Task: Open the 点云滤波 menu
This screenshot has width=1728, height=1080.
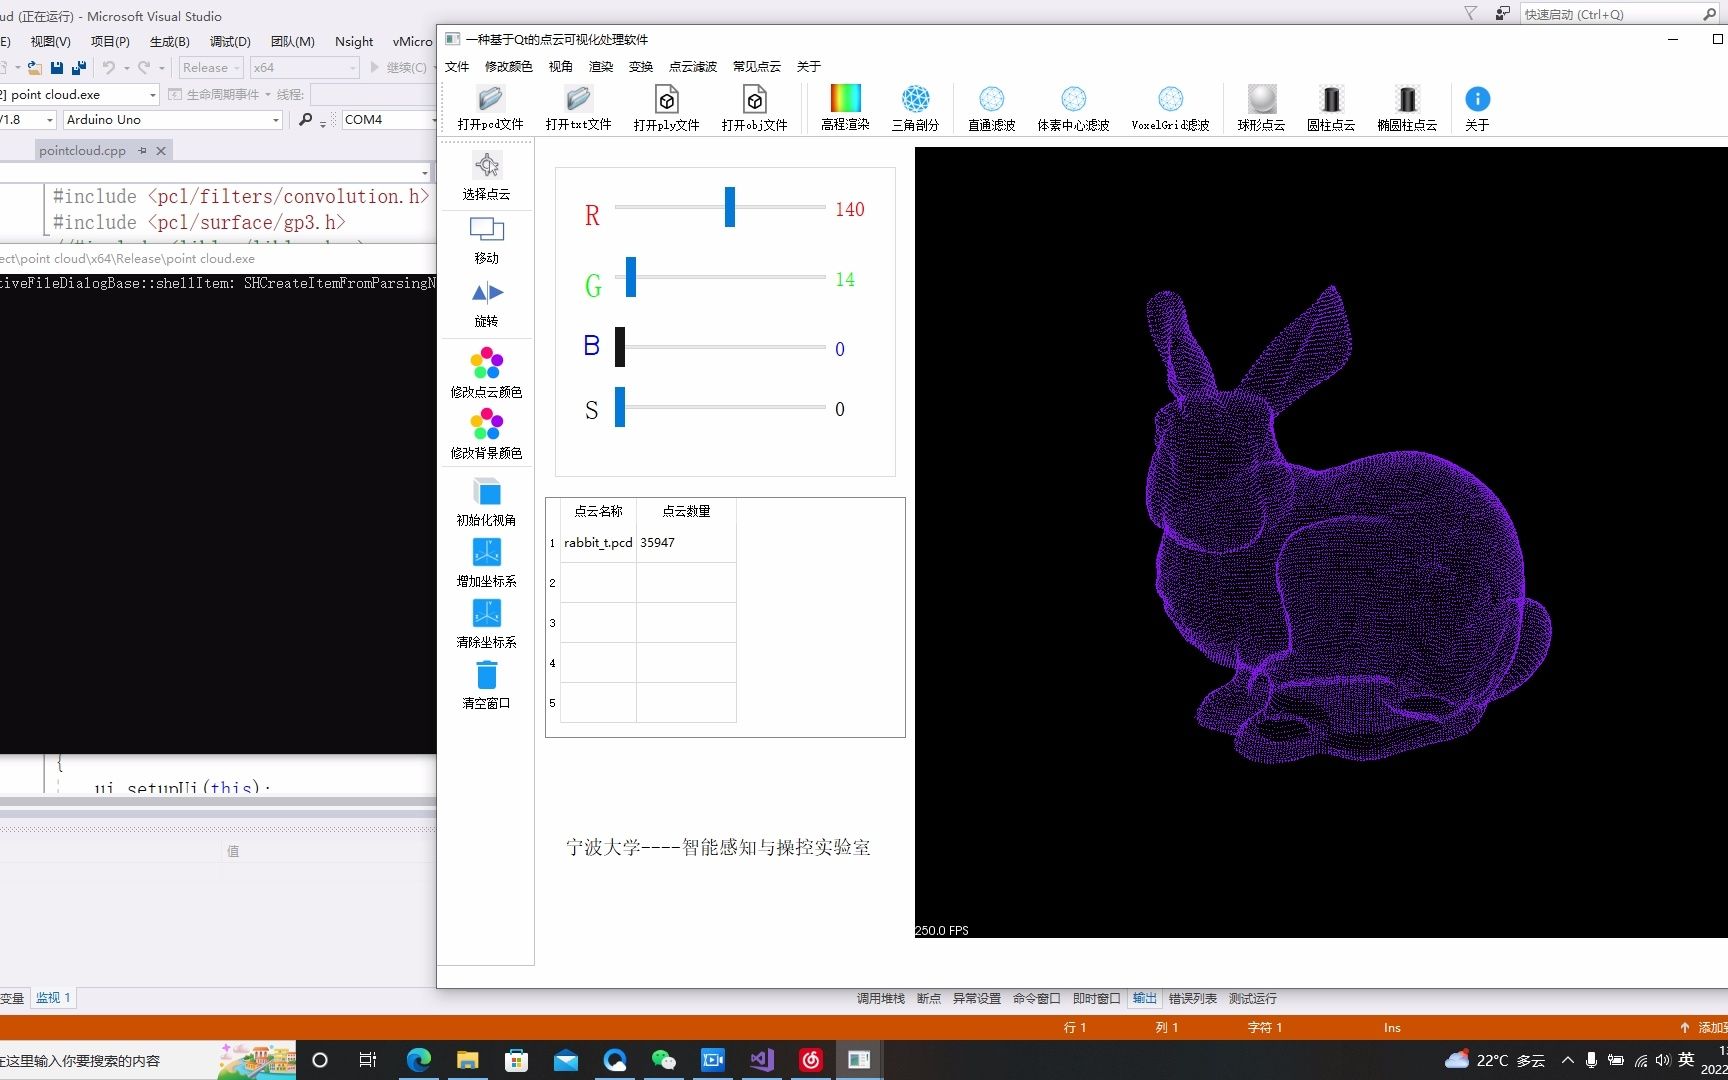Action: [692, 66]
